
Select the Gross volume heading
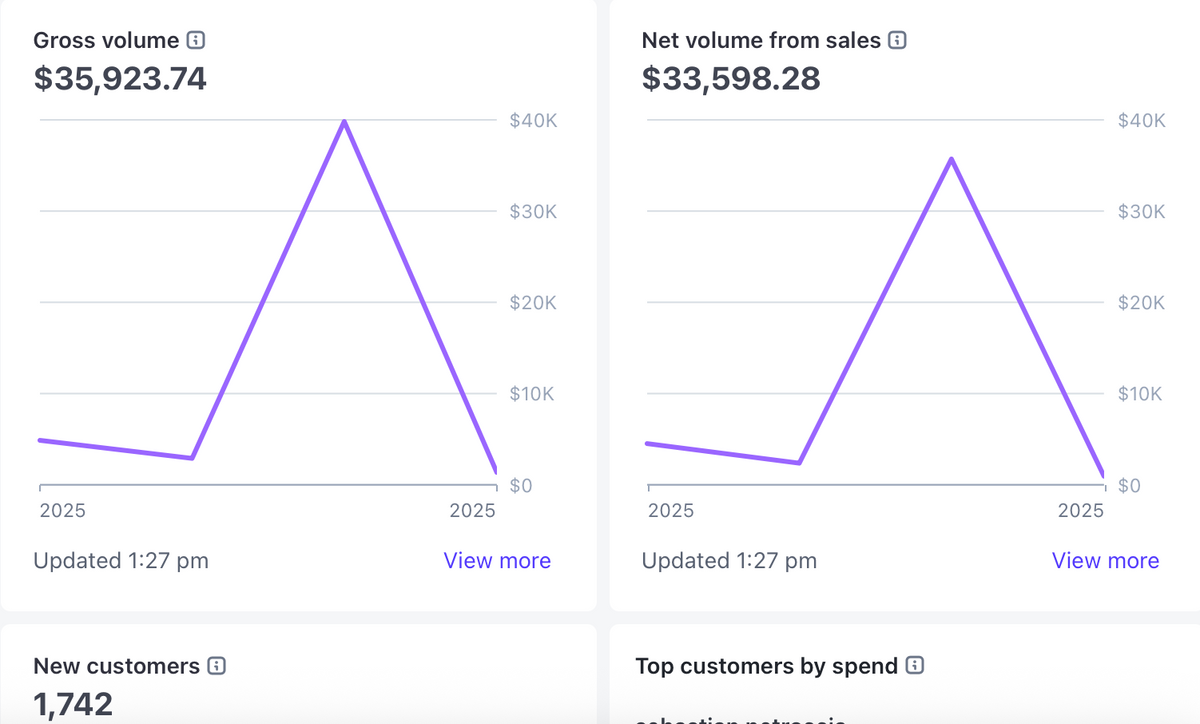106,41
